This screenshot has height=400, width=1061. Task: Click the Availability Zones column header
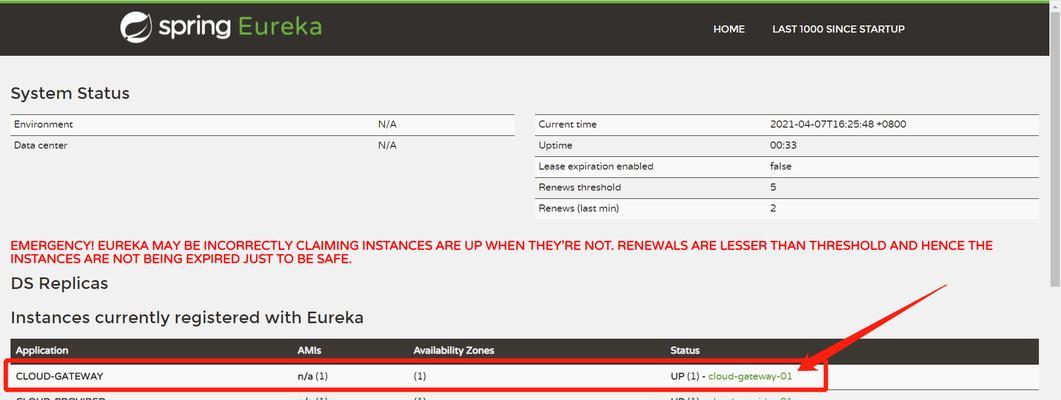[454, 351]
